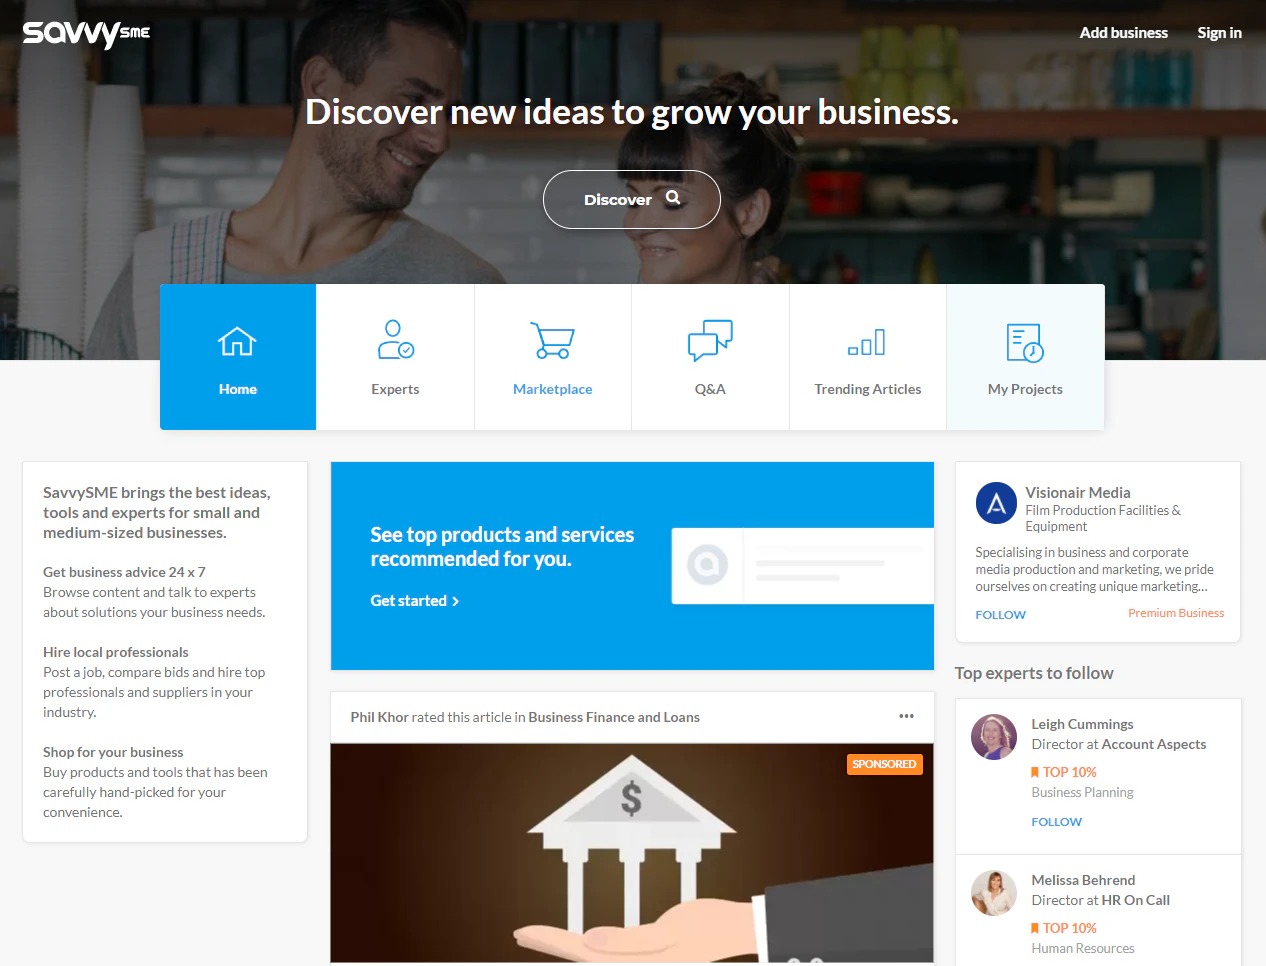Select the My Projects document icon
This screenshot has height=966, width=1266.
click(x=1025, y=342)
